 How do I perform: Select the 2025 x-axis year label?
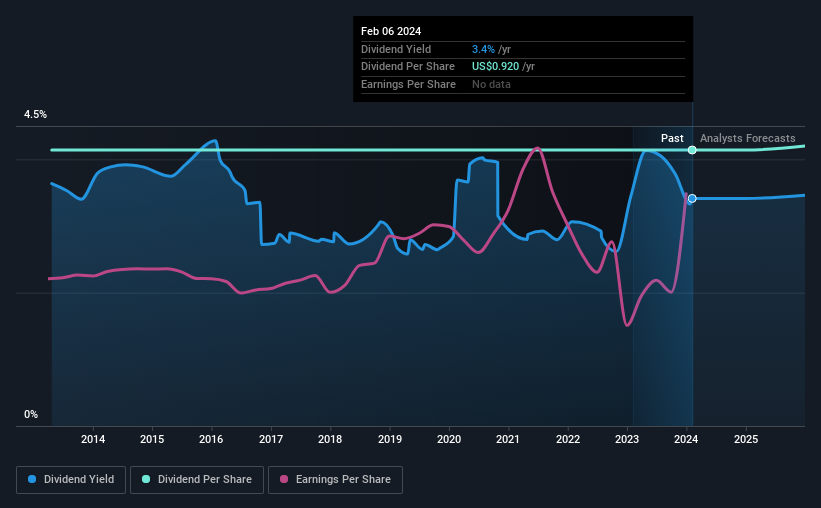tap(746, 439)
